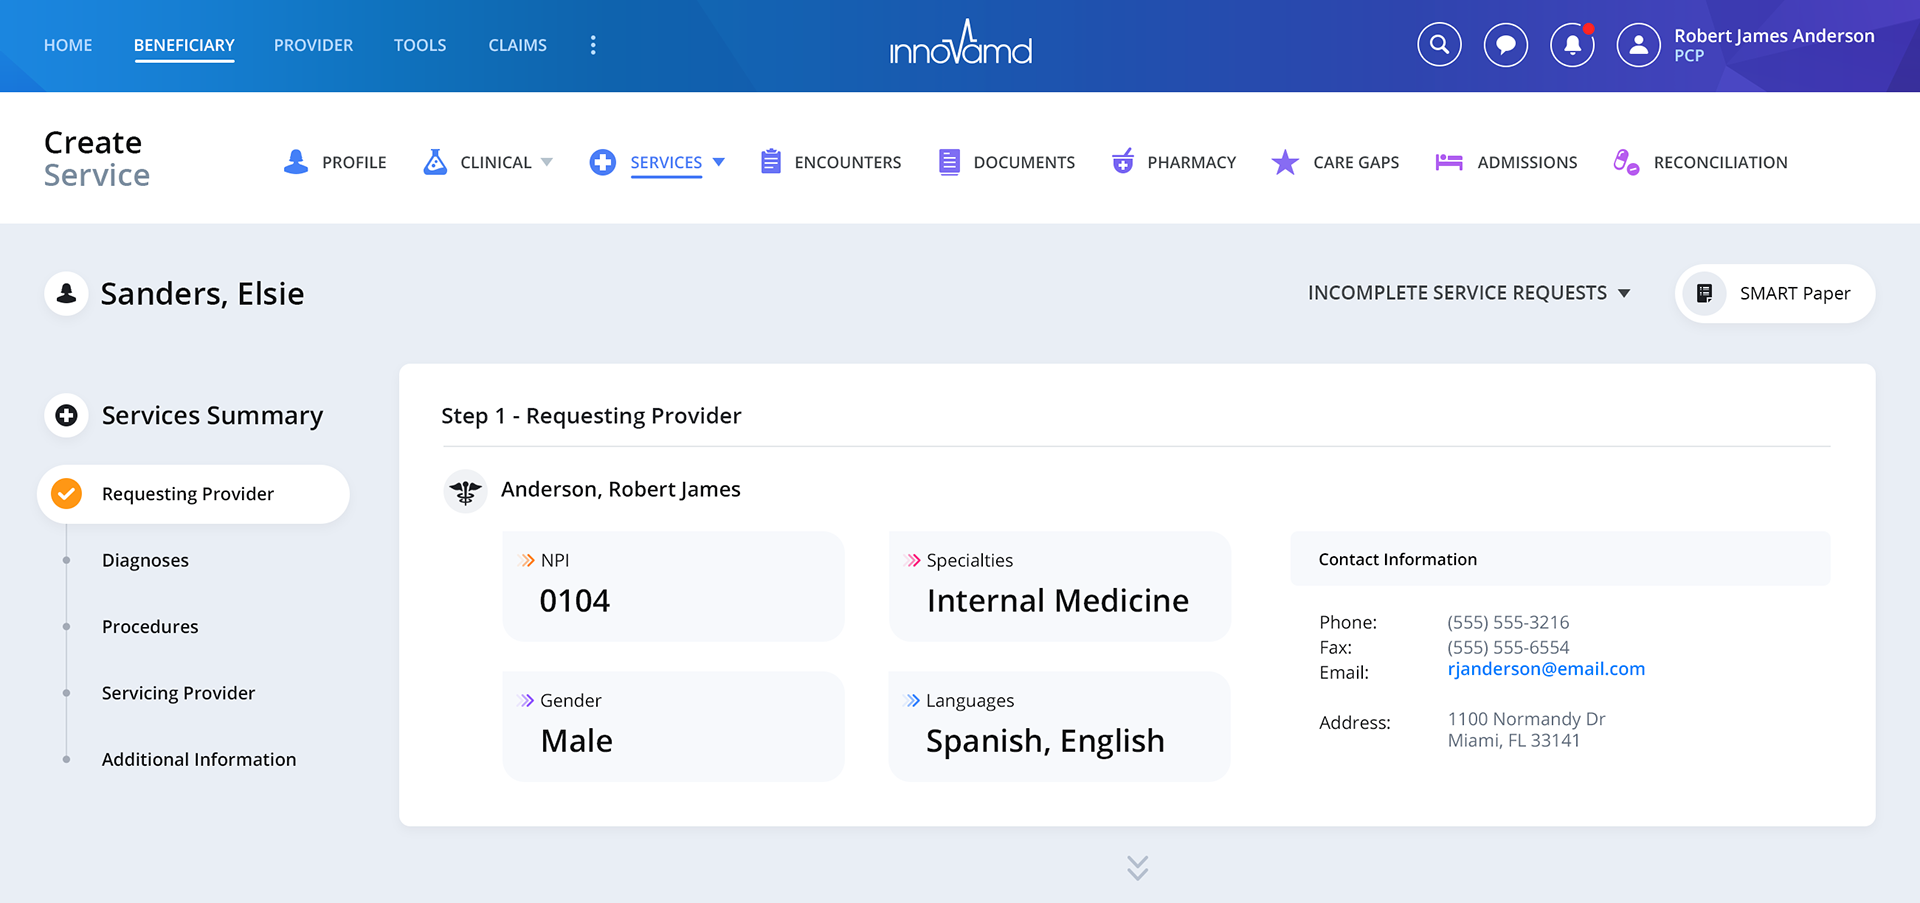Switch to the Services tab
This screenshot has height=903, width=1920.
[657, 162]
